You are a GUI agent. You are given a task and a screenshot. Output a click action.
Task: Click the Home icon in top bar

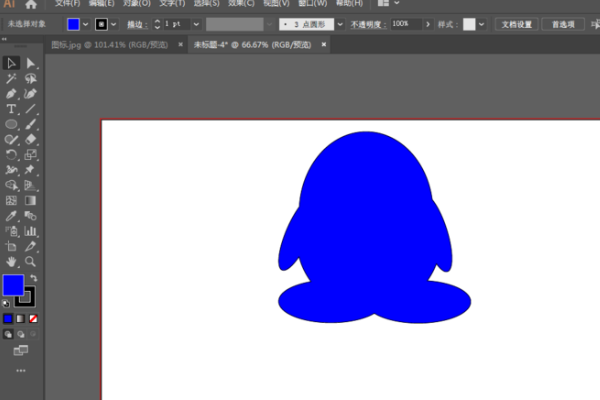point(30,4)
